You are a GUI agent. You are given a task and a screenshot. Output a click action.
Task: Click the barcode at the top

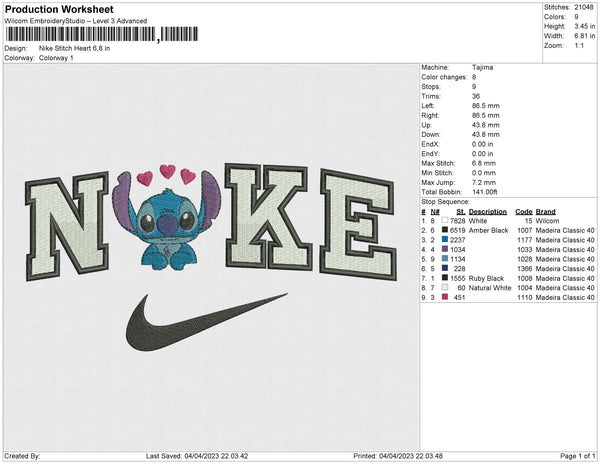pyautogui.click(x=102, y=34)
